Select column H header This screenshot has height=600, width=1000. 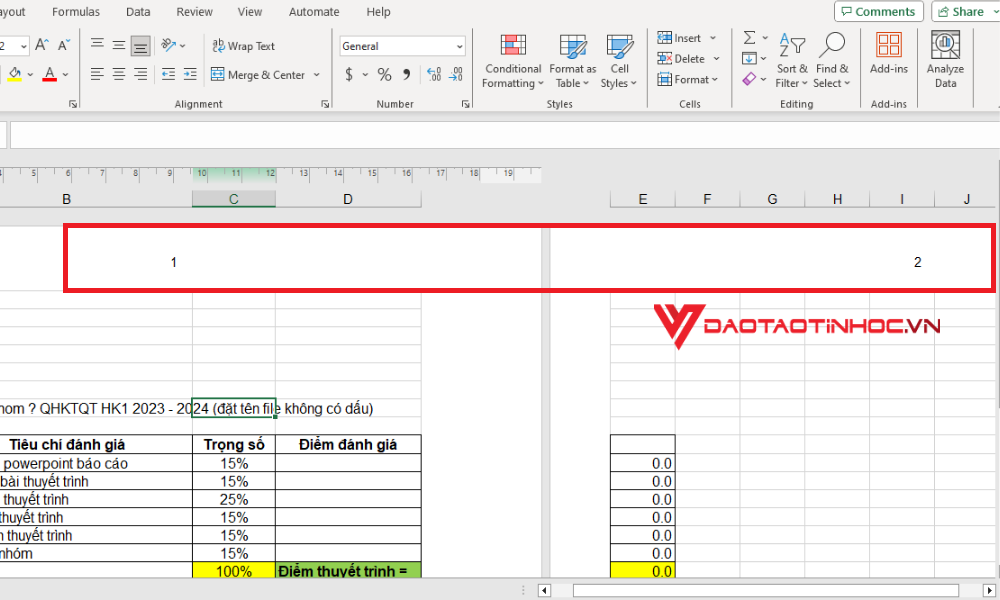837,199
